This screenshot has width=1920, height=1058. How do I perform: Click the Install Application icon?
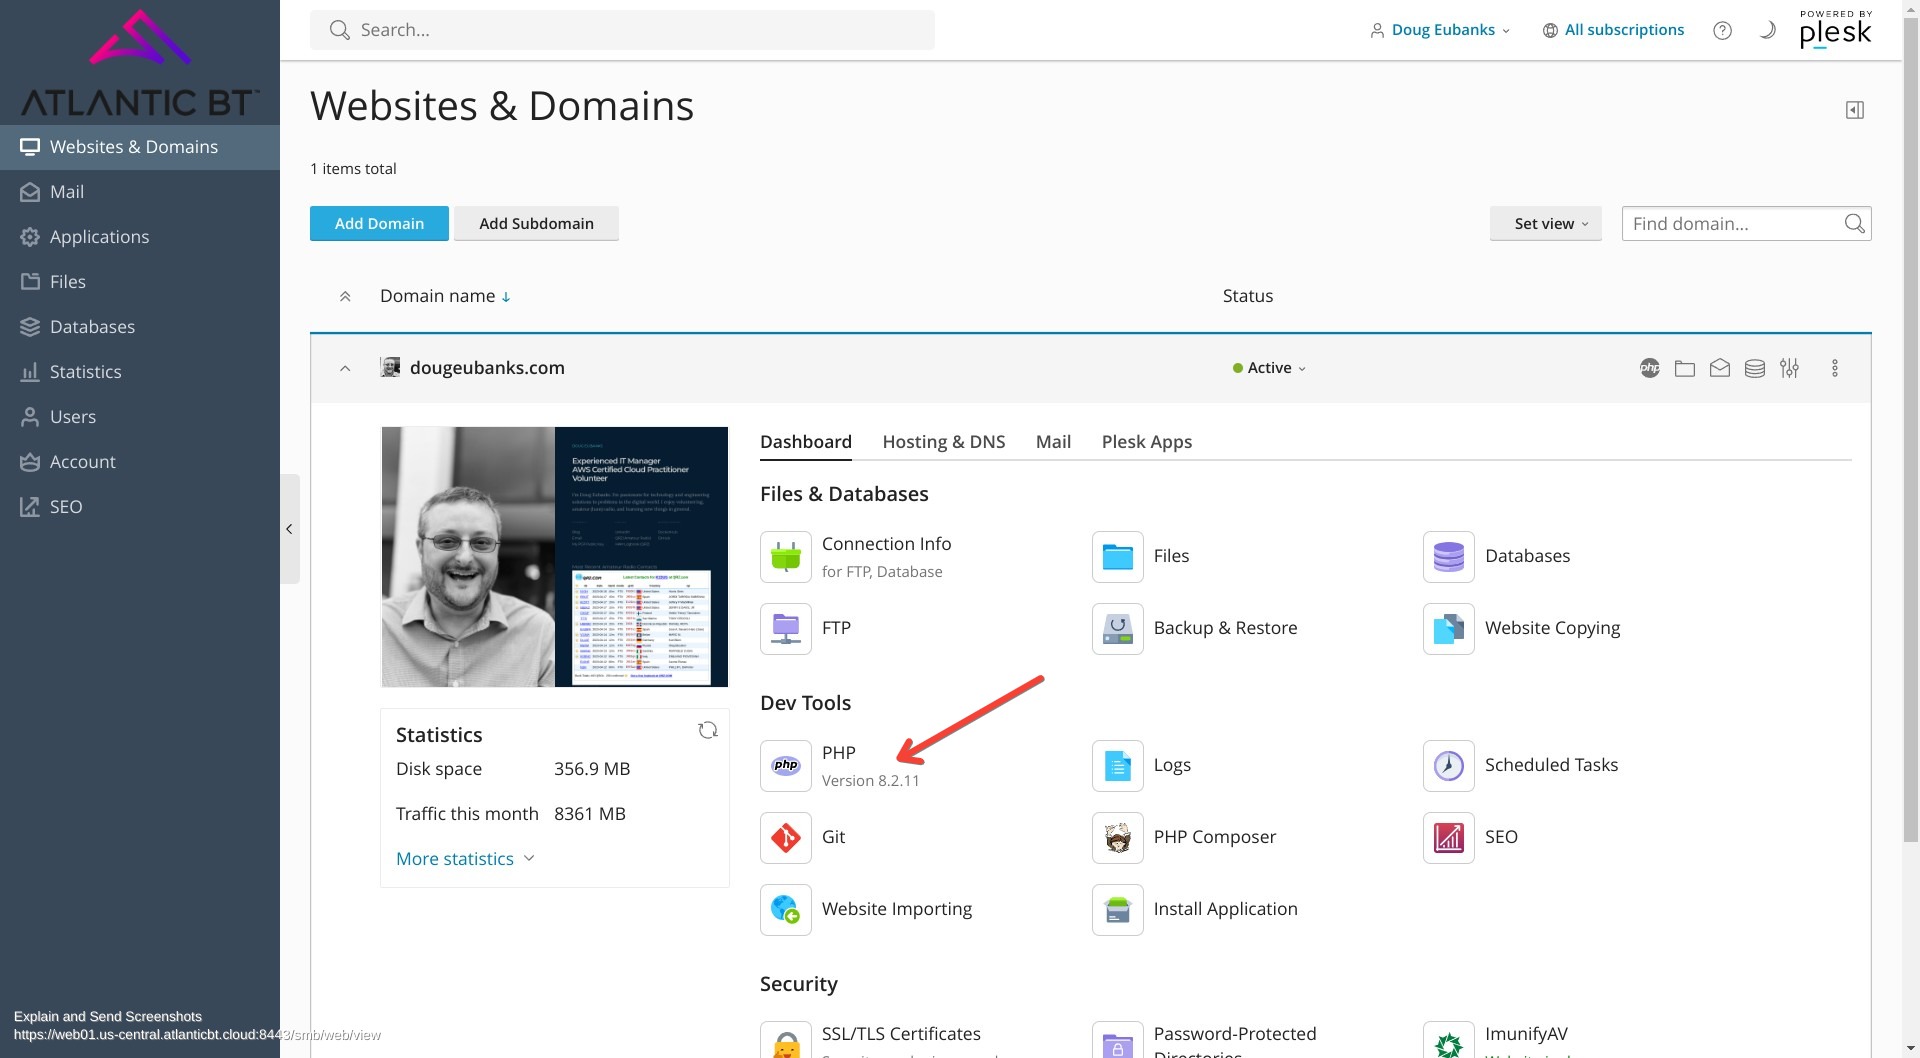[x=1117, y=910]
